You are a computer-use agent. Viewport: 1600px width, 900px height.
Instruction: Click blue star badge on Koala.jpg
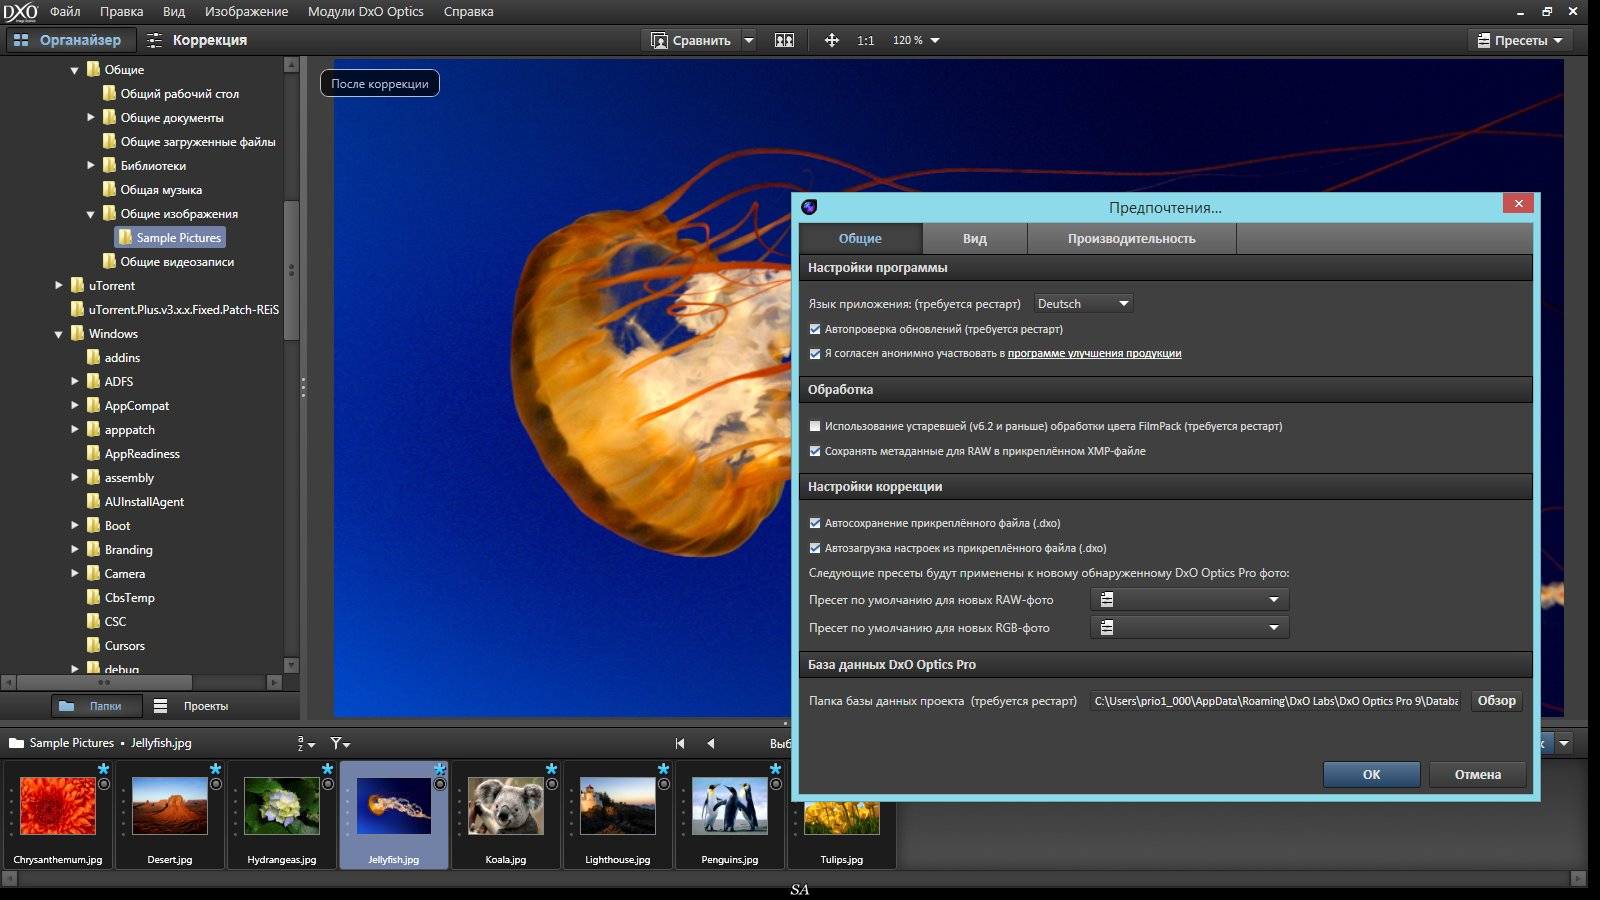point(551,769)
